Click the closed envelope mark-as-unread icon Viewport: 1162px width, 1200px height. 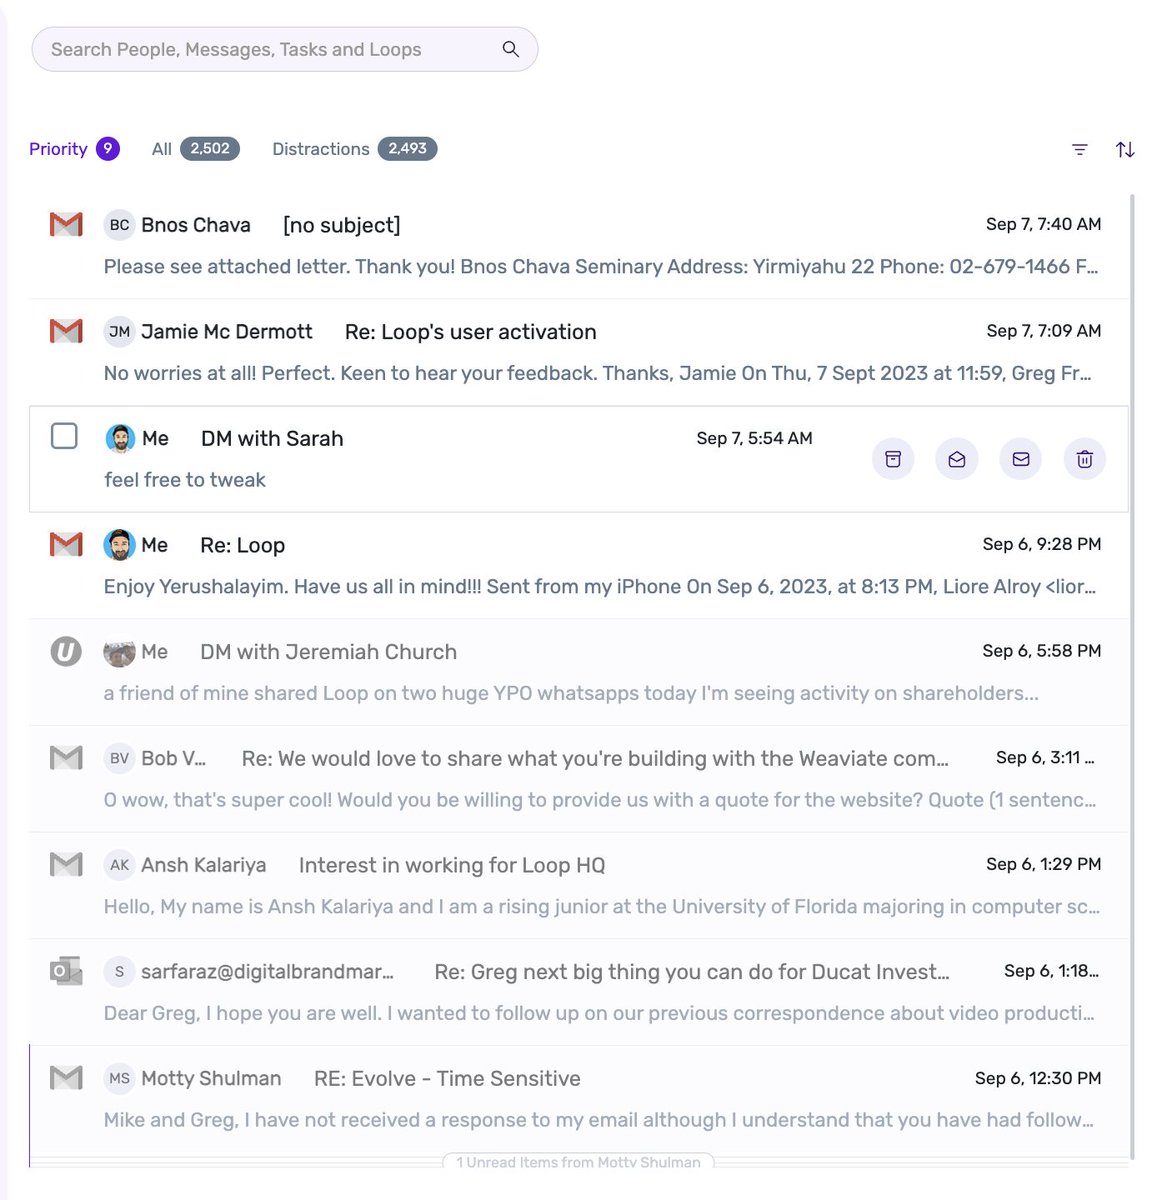(1020, 459)
